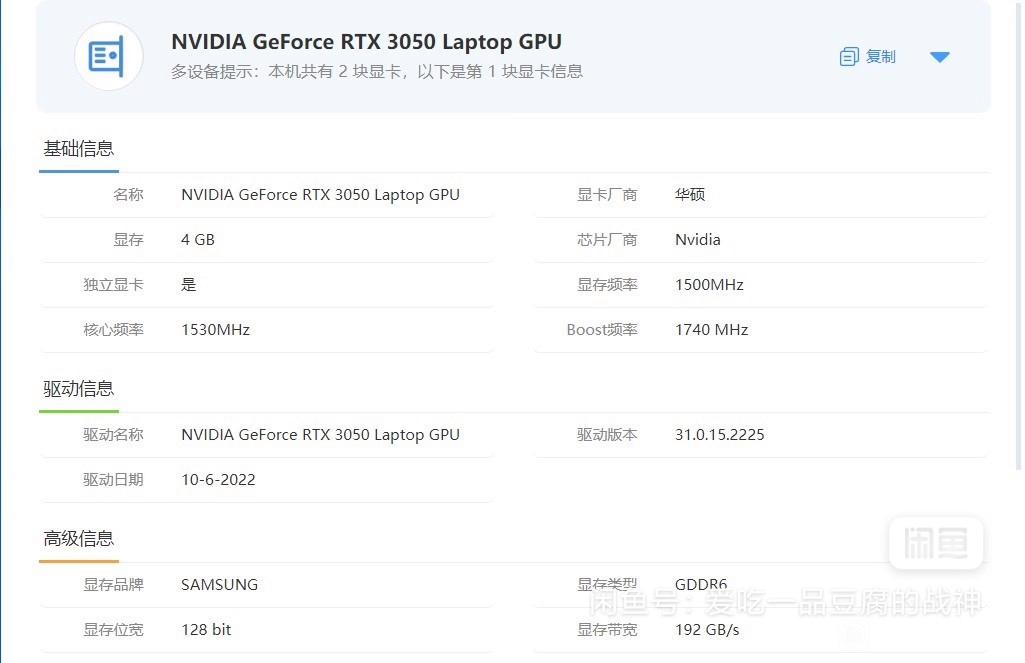Click the 显存频率 value 1500MHz
1025x663 pixels.
pos(709,285)
